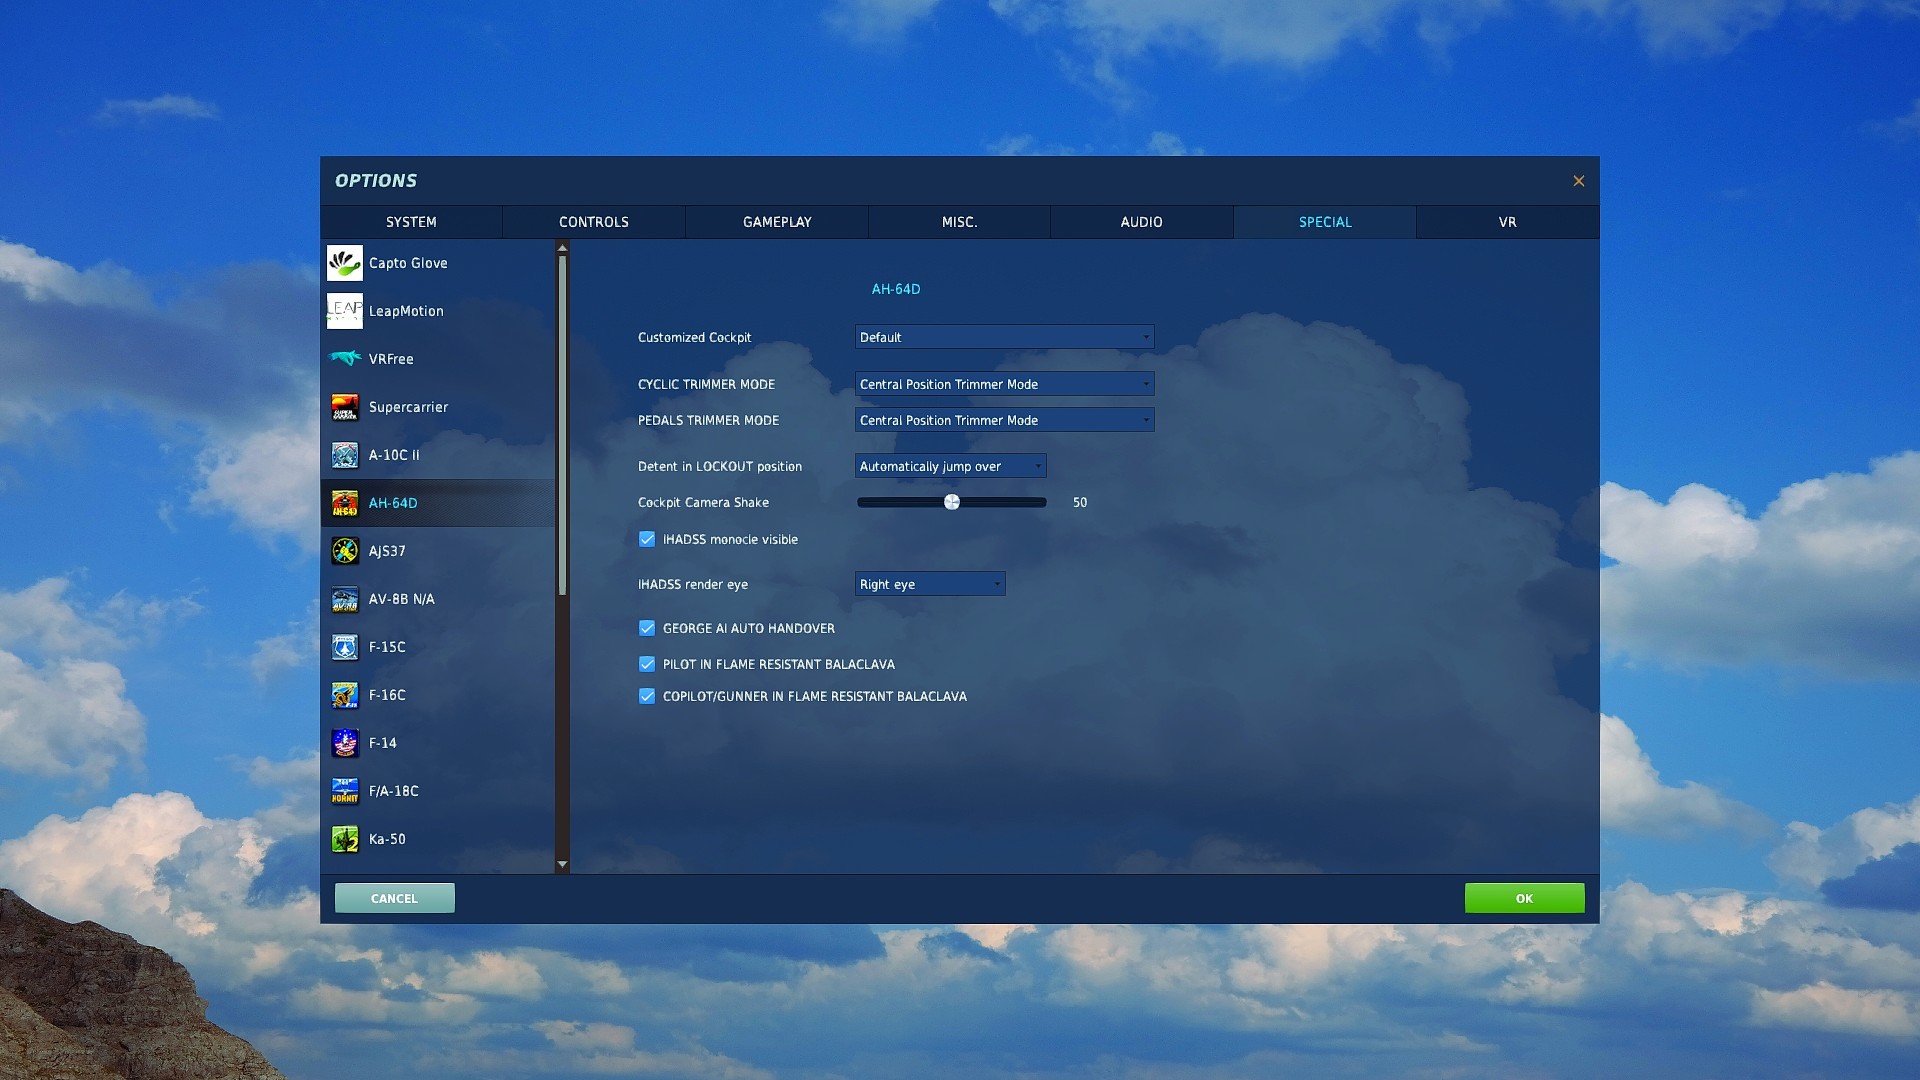
Task: Switch to the AUDIO tab
Action: pos(1142,222)
